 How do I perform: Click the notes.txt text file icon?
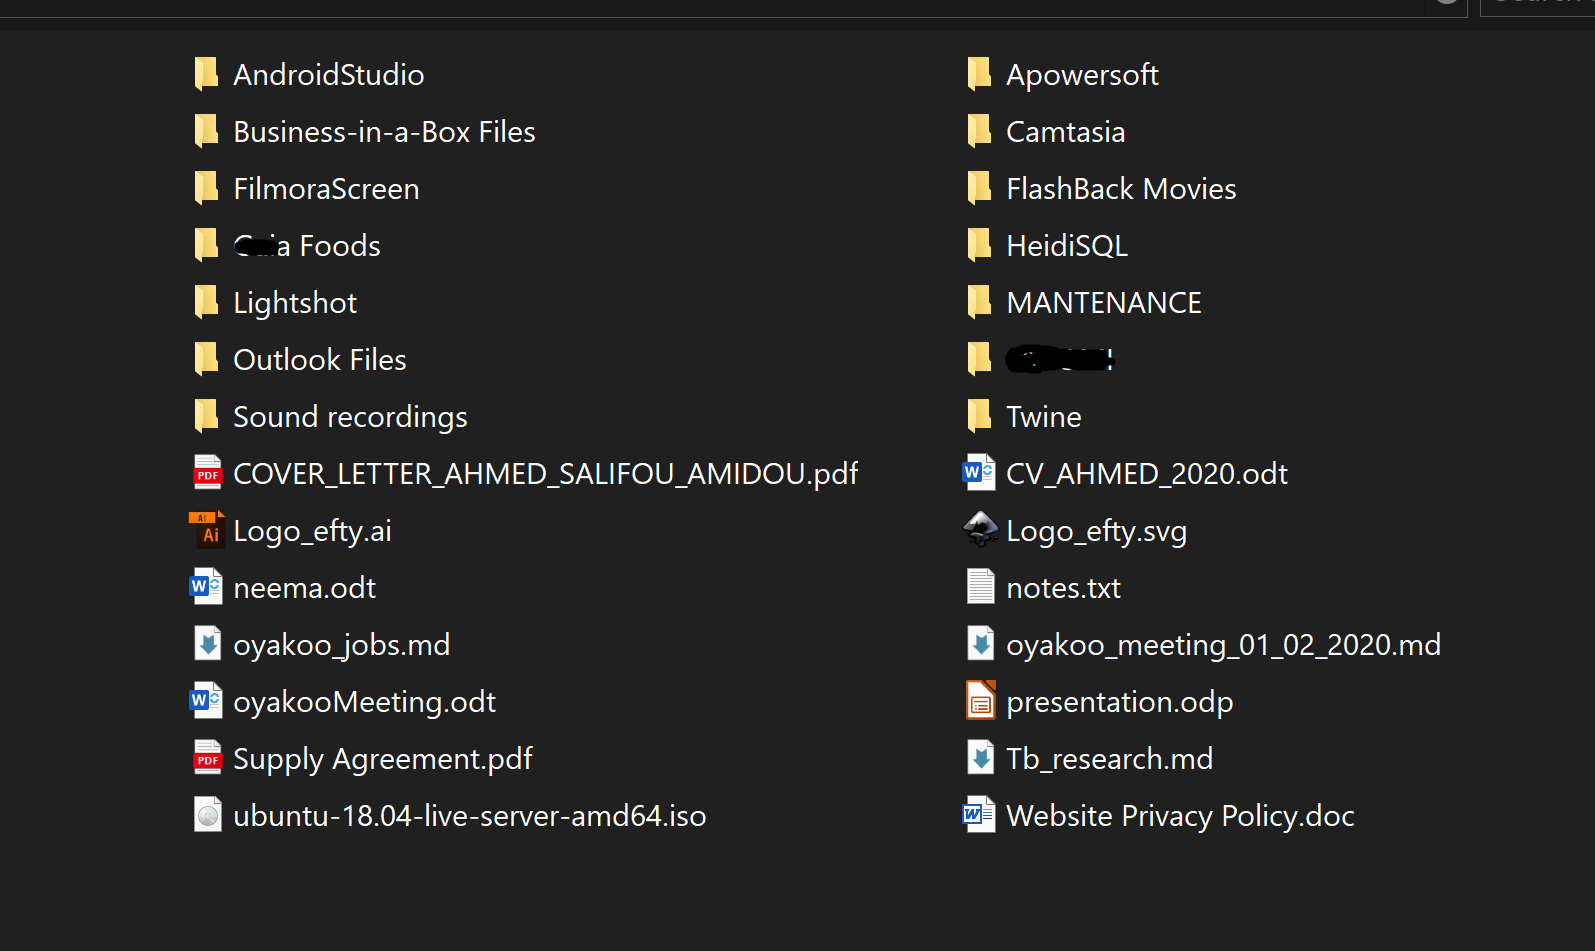(980, 587)
